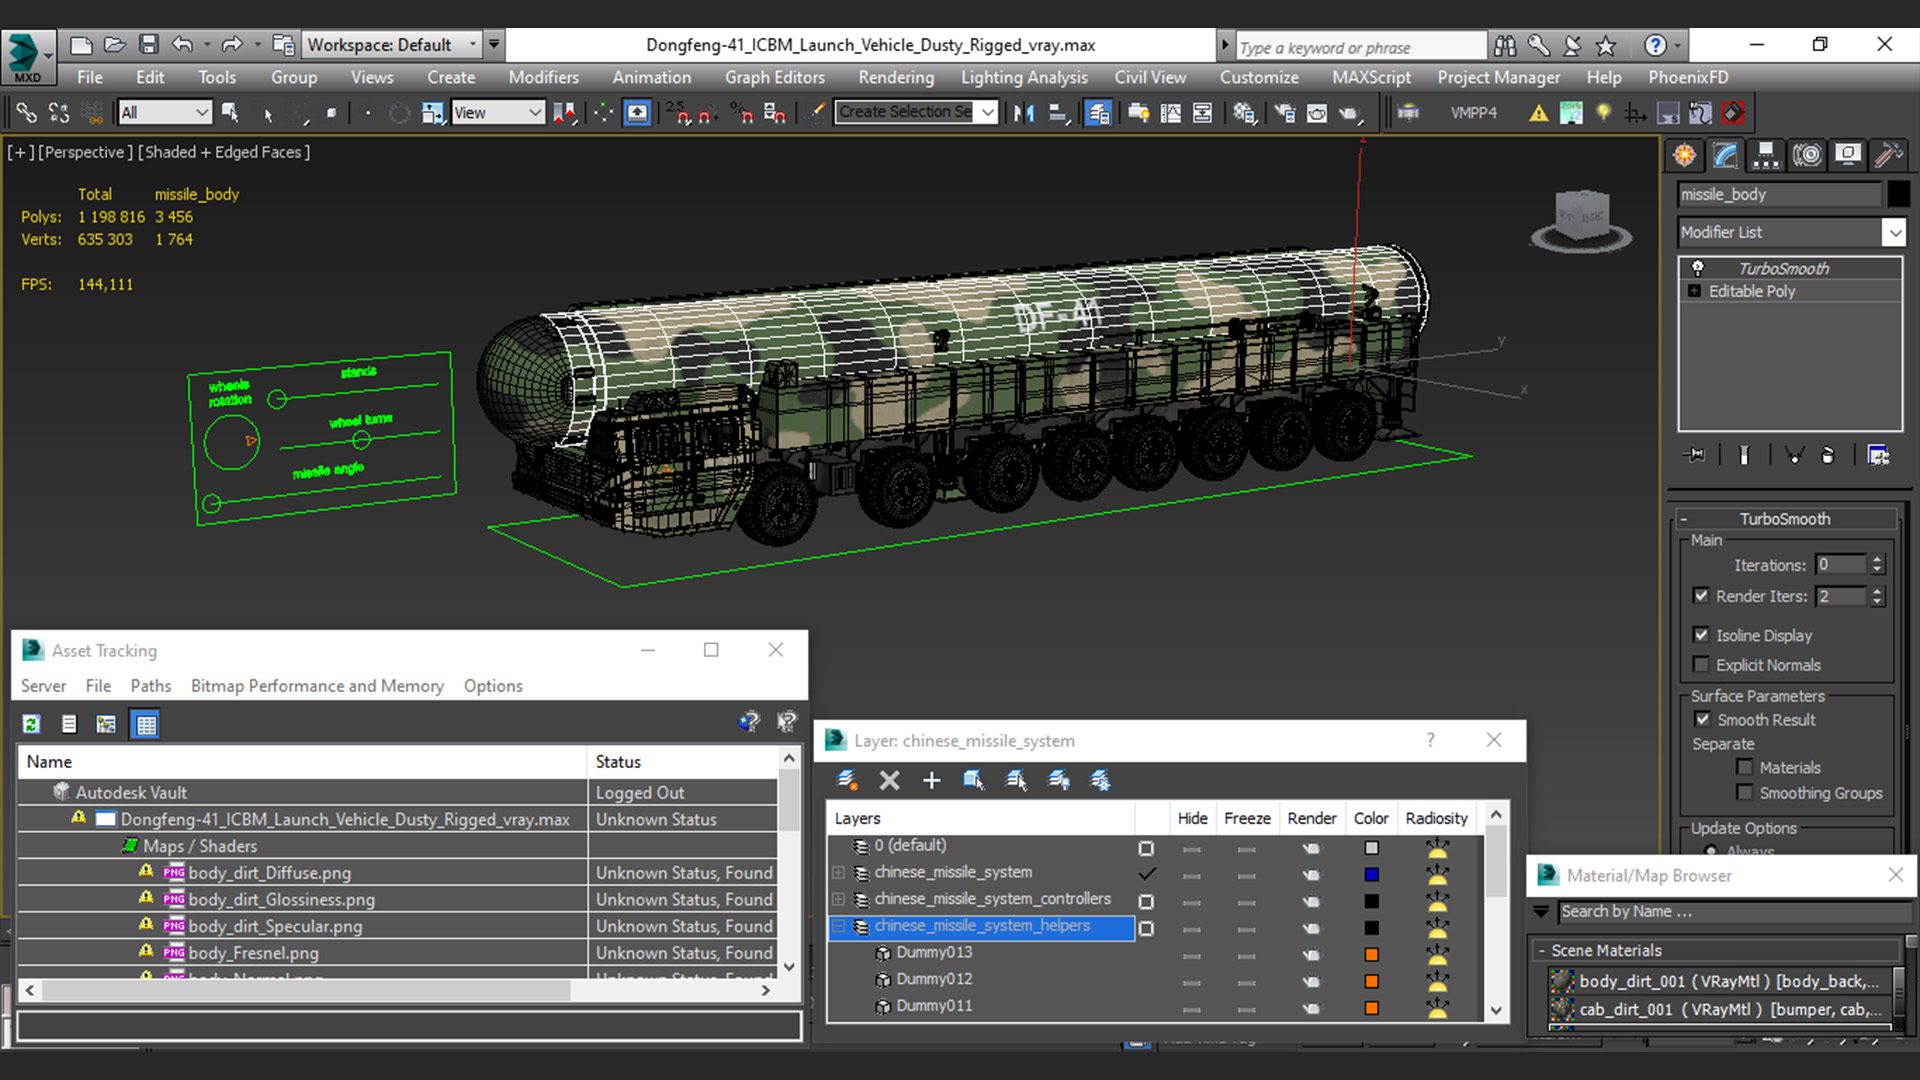Enable the Separate by Materials checkbox
This screenshot has height=1080, width=1920.
coord(1745,767)
